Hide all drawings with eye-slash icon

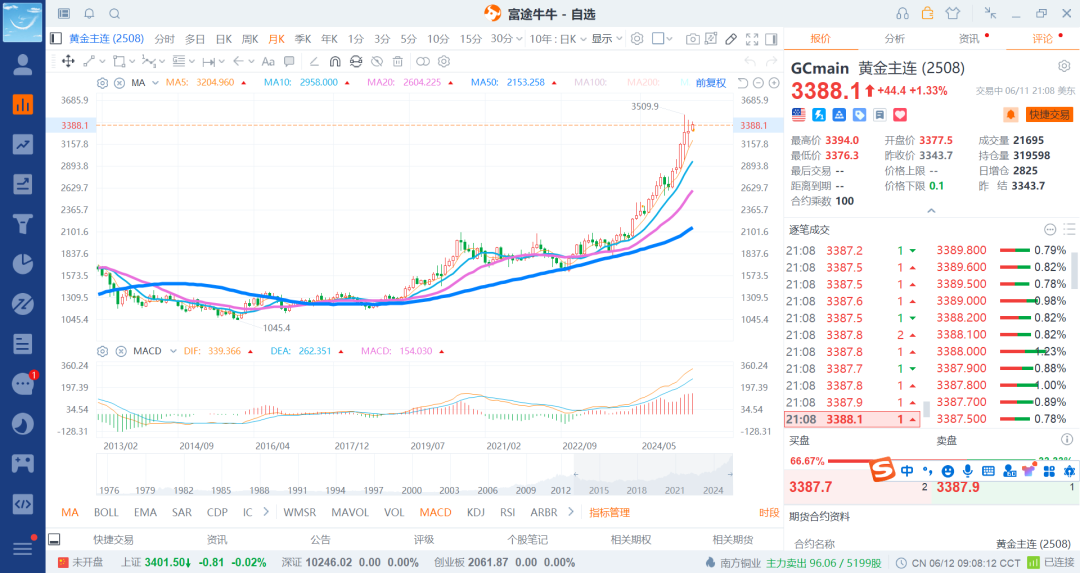(377, 61)
